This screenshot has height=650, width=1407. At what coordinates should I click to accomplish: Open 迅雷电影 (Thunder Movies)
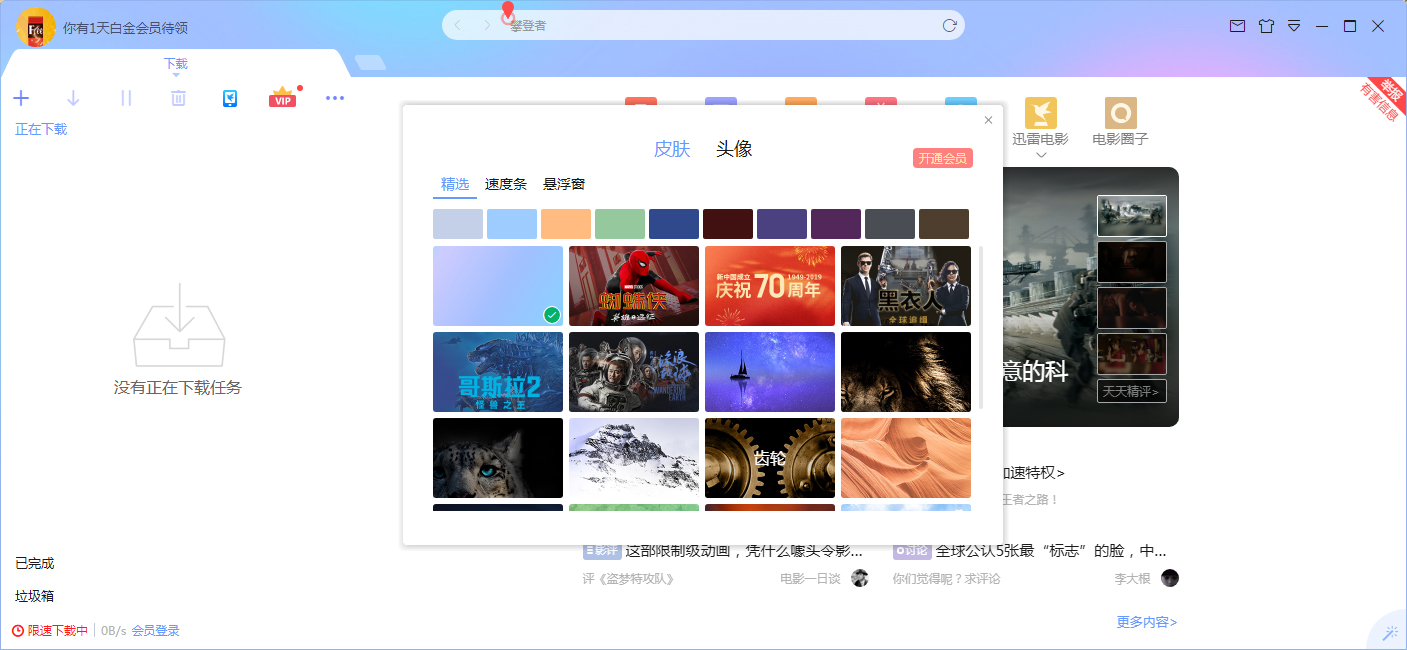[x=1041, y=122]
